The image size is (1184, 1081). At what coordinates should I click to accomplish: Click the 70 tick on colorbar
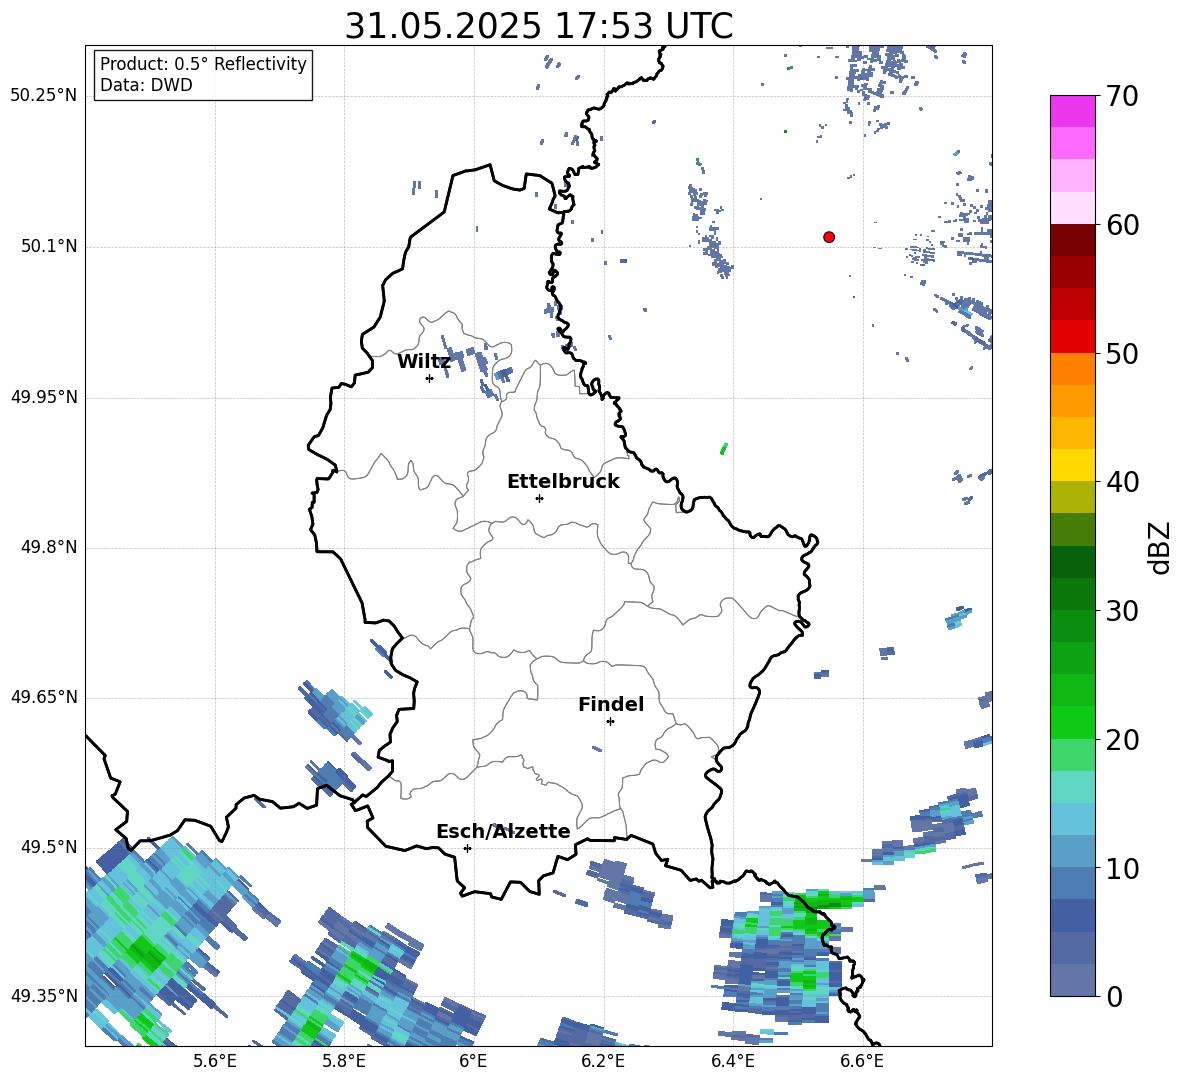tap(1122, 96)
